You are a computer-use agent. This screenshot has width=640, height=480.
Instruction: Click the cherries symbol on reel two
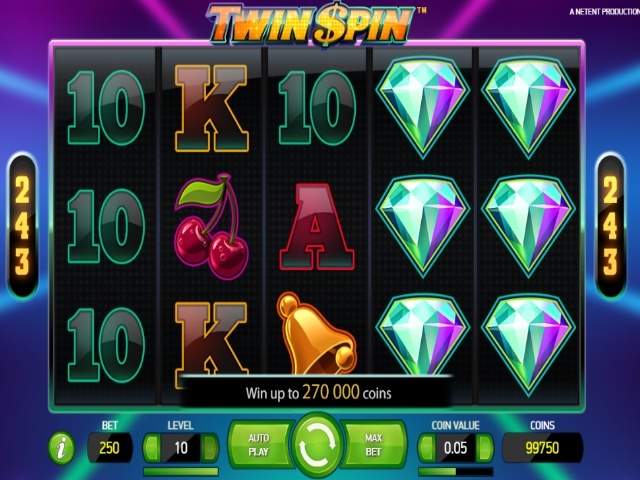tap(211, 227)
